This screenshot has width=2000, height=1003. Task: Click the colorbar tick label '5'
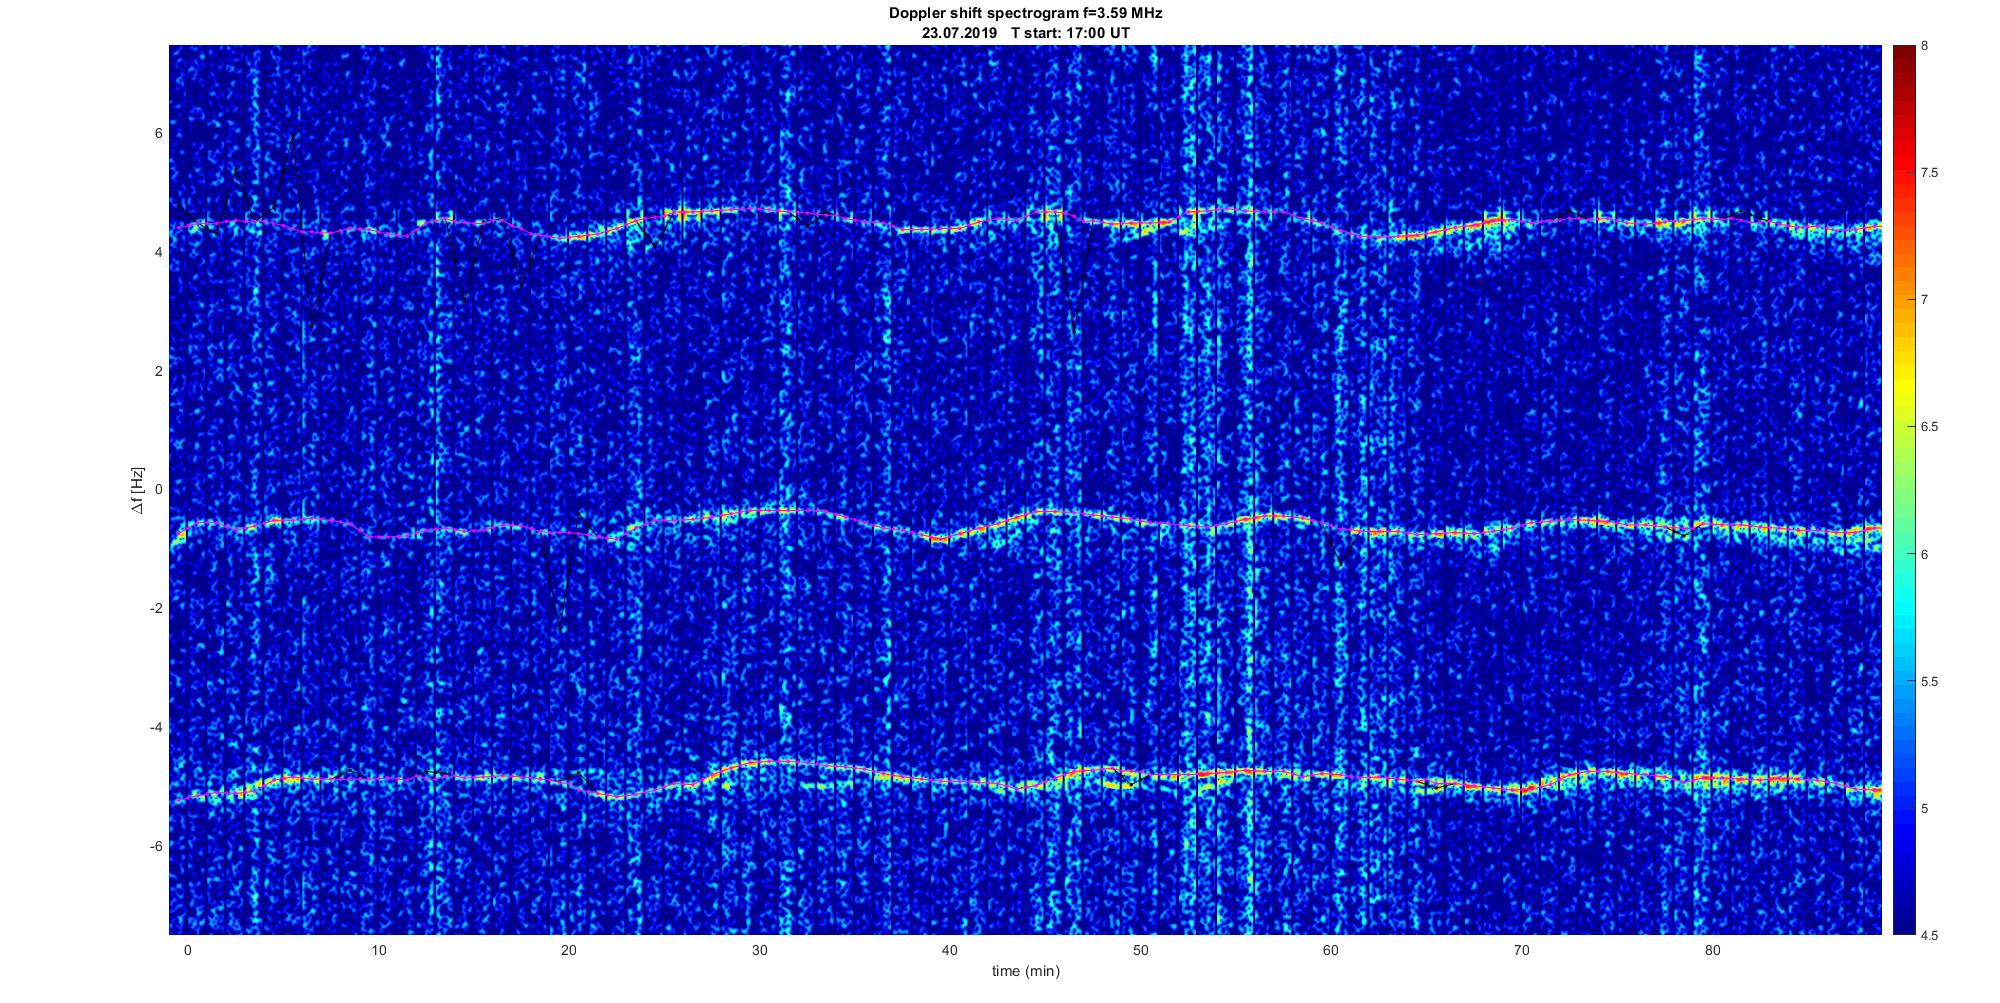(1925, 808)
